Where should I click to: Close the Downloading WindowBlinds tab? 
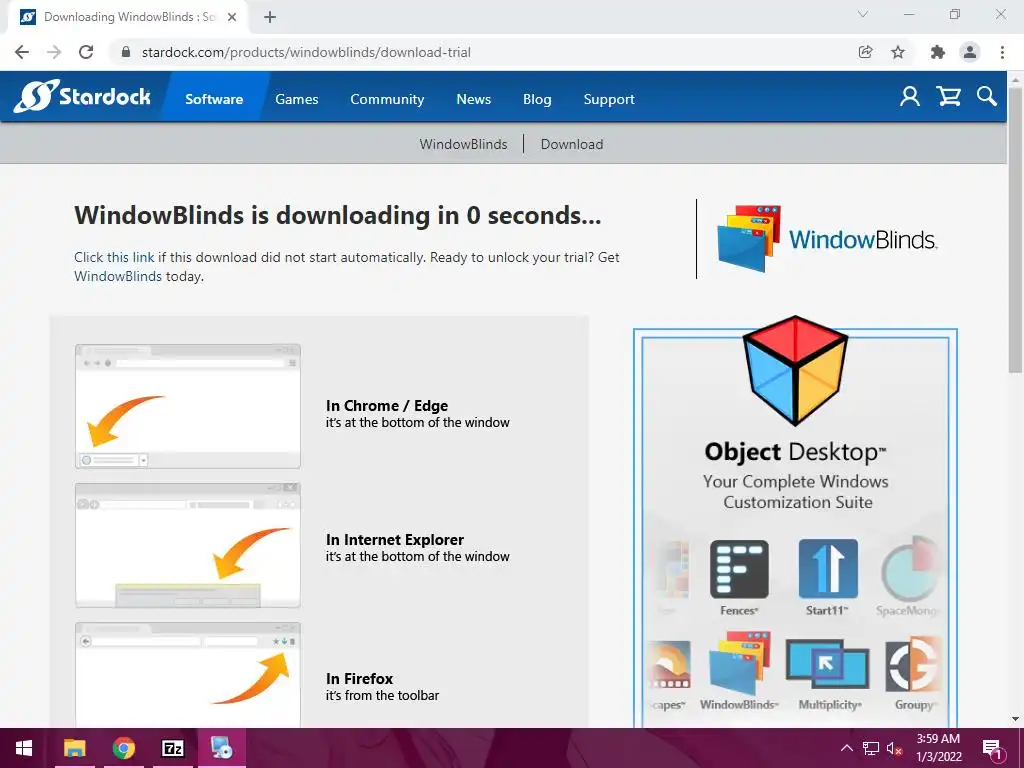(x=232, y=17)
